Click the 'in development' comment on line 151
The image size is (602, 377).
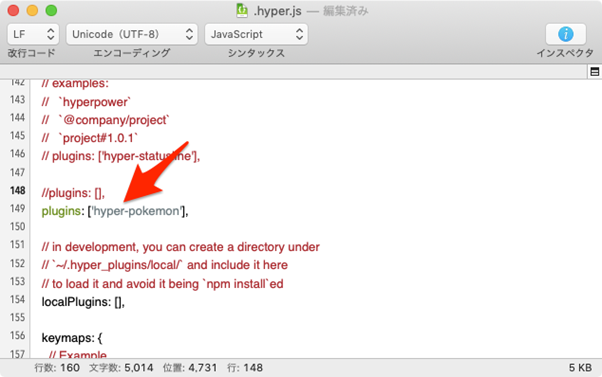180,247
